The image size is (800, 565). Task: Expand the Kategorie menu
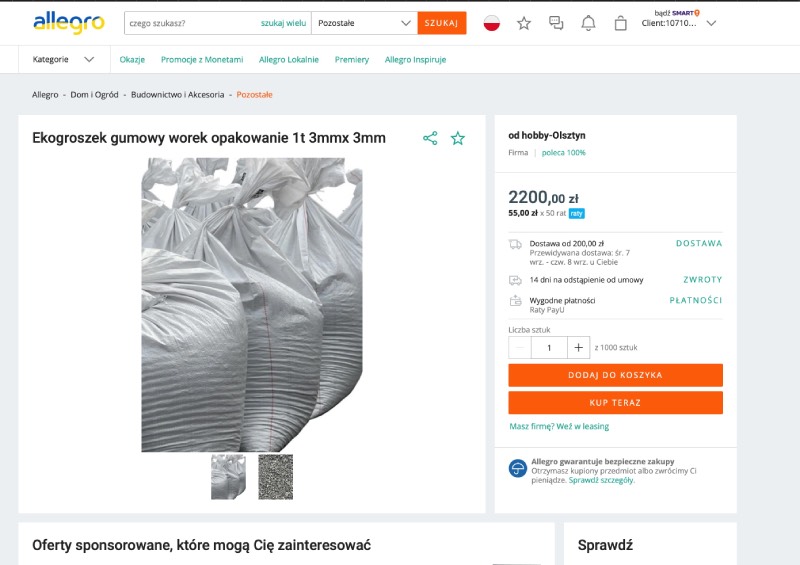(x=64, y=59)
